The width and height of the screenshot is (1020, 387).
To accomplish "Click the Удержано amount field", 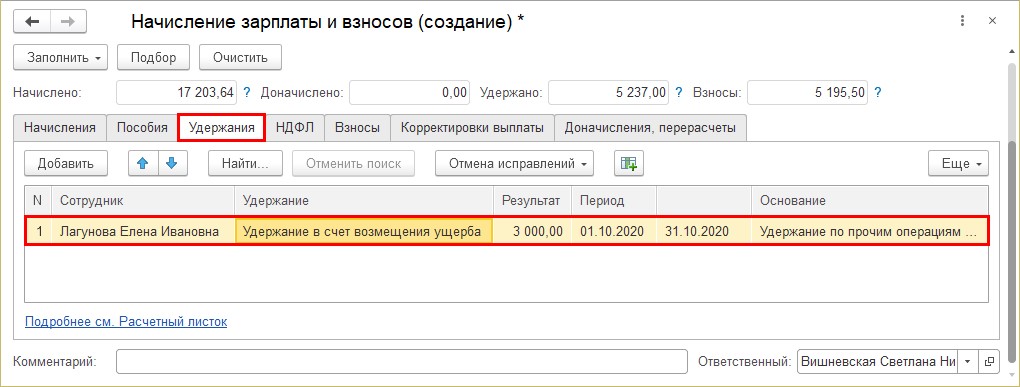I will [608, 92].
